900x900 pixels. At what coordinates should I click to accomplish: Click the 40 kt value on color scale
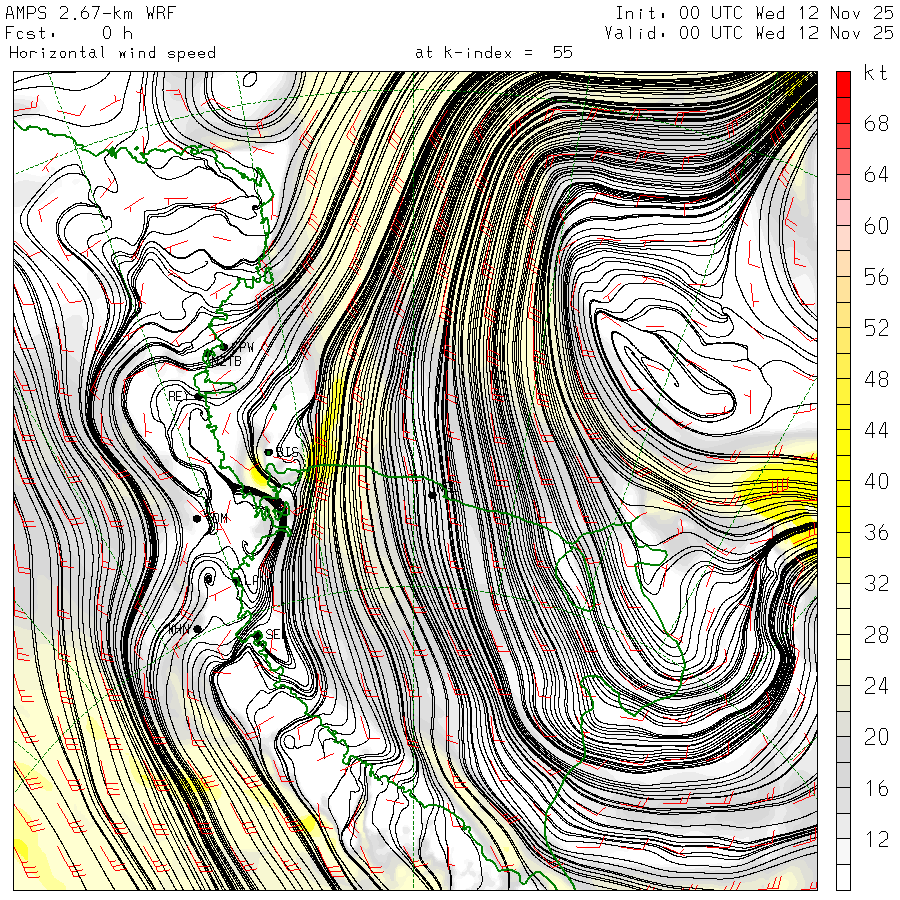point(876,481)
